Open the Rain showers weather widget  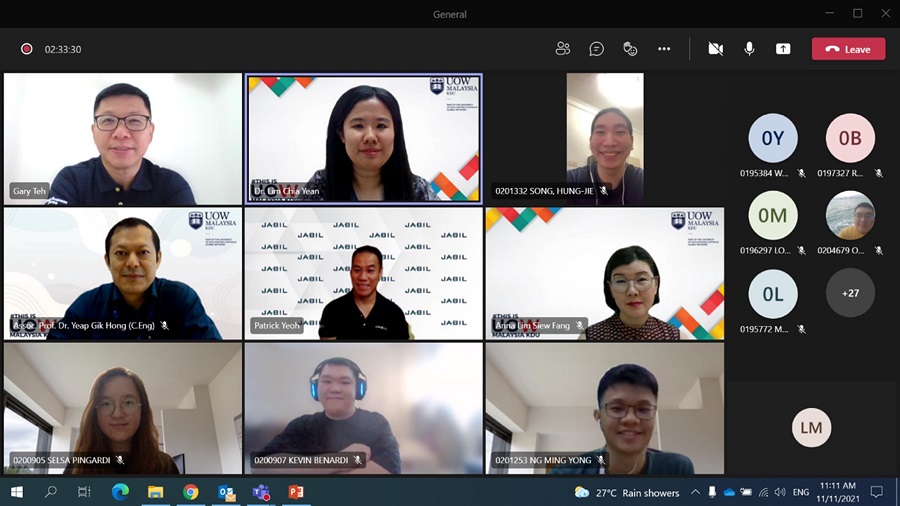(627, 492)
